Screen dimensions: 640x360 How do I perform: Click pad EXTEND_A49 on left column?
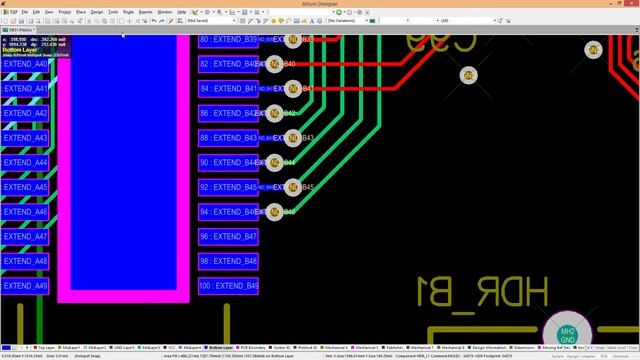(x=25, y=286)
